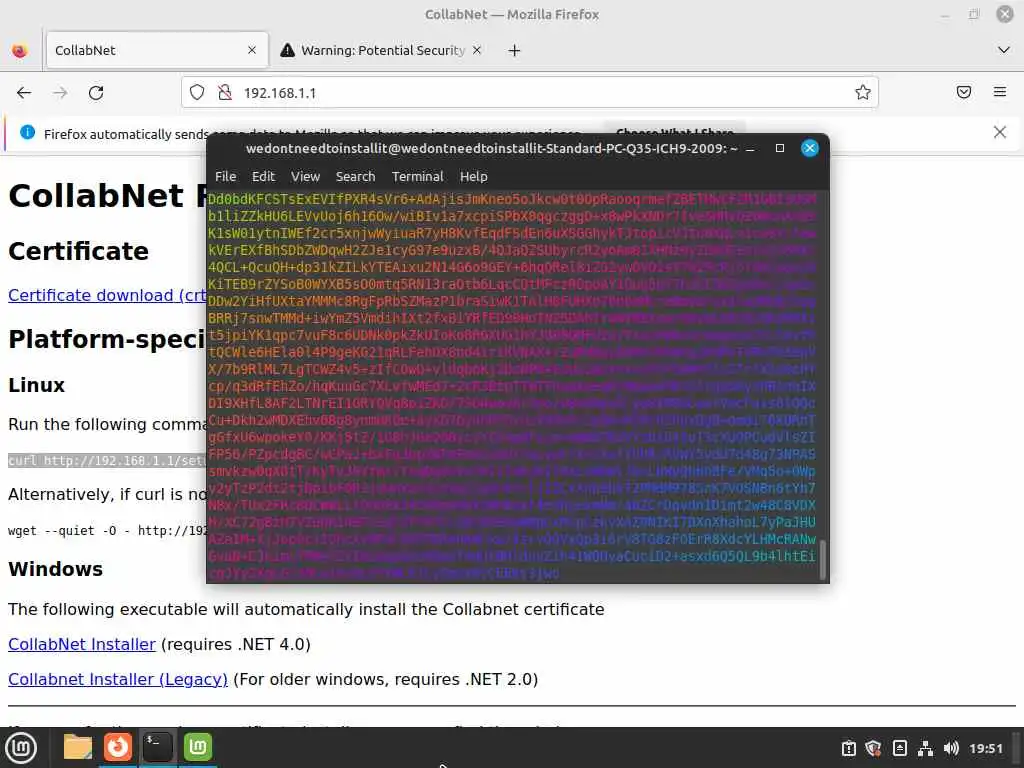Open the Certificate download link
This screenshot has height=768, width=1024.
(108, 295)
